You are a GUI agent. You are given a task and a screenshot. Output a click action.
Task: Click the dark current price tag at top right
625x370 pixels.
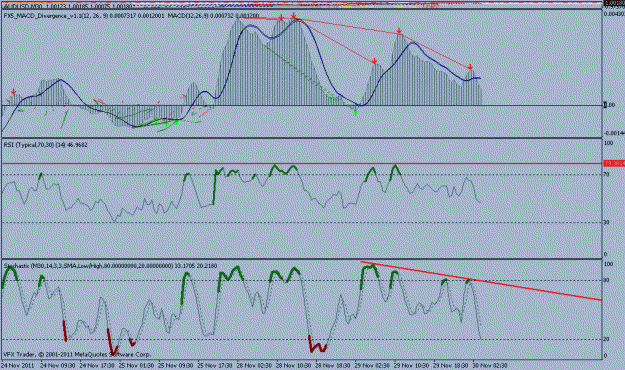[x=614, y=3]
